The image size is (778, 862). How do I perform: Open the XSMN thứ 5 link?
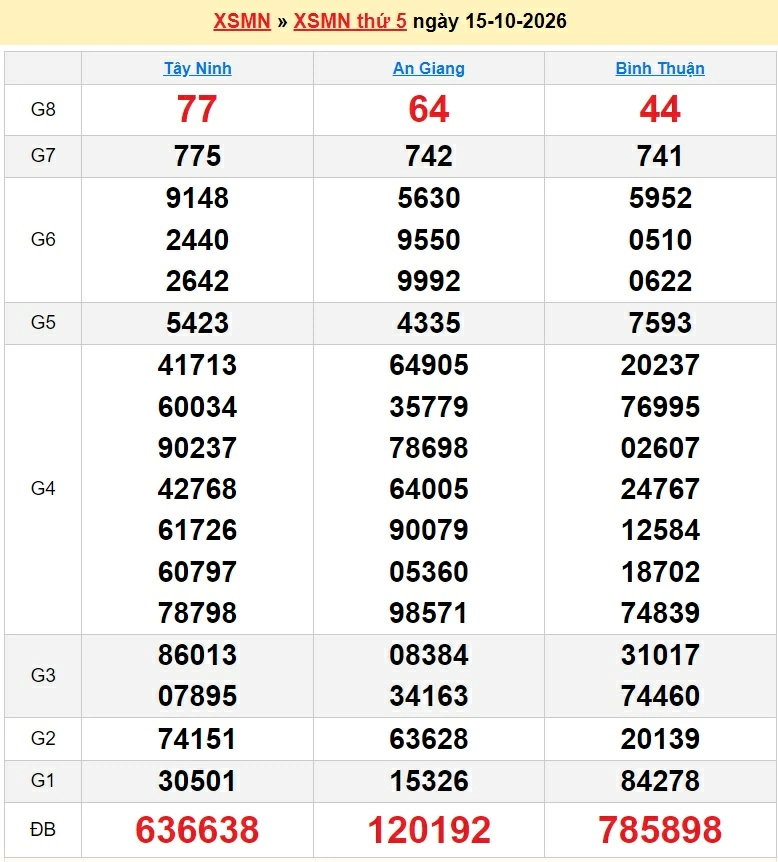click(x=350, y=21)
